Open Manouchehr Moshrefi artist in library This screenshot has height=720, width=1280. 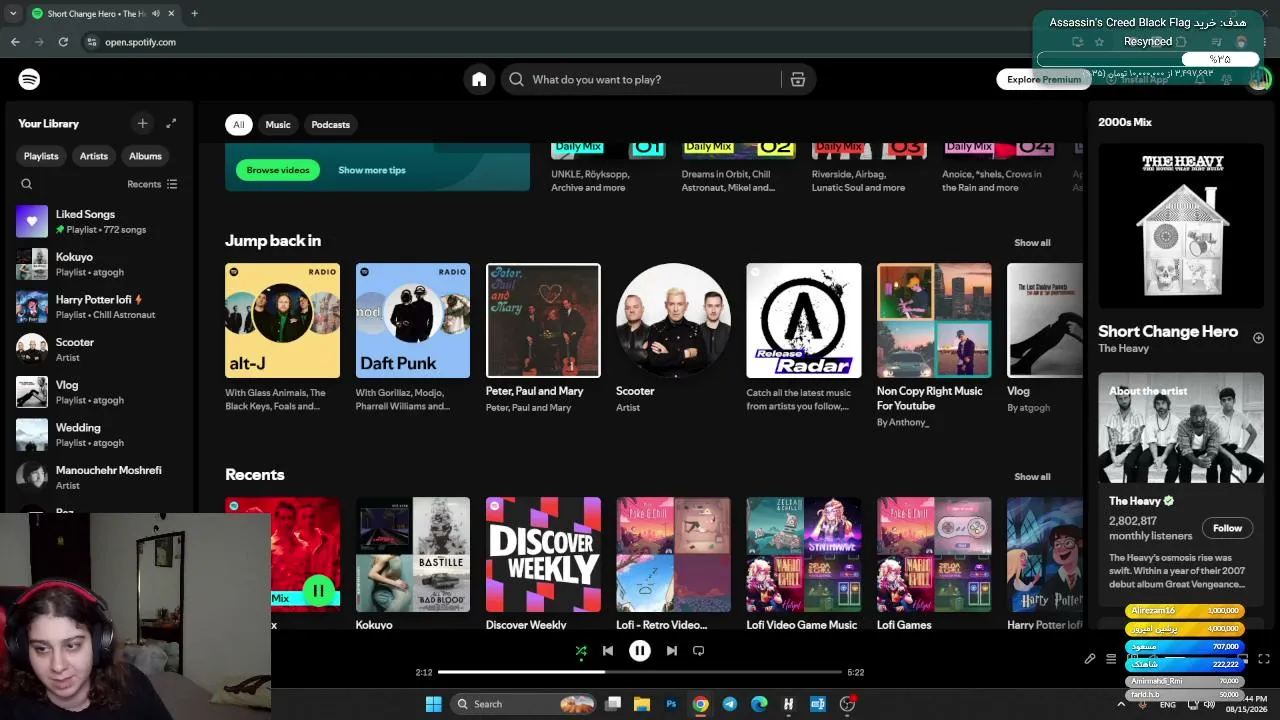coord(97,477)
